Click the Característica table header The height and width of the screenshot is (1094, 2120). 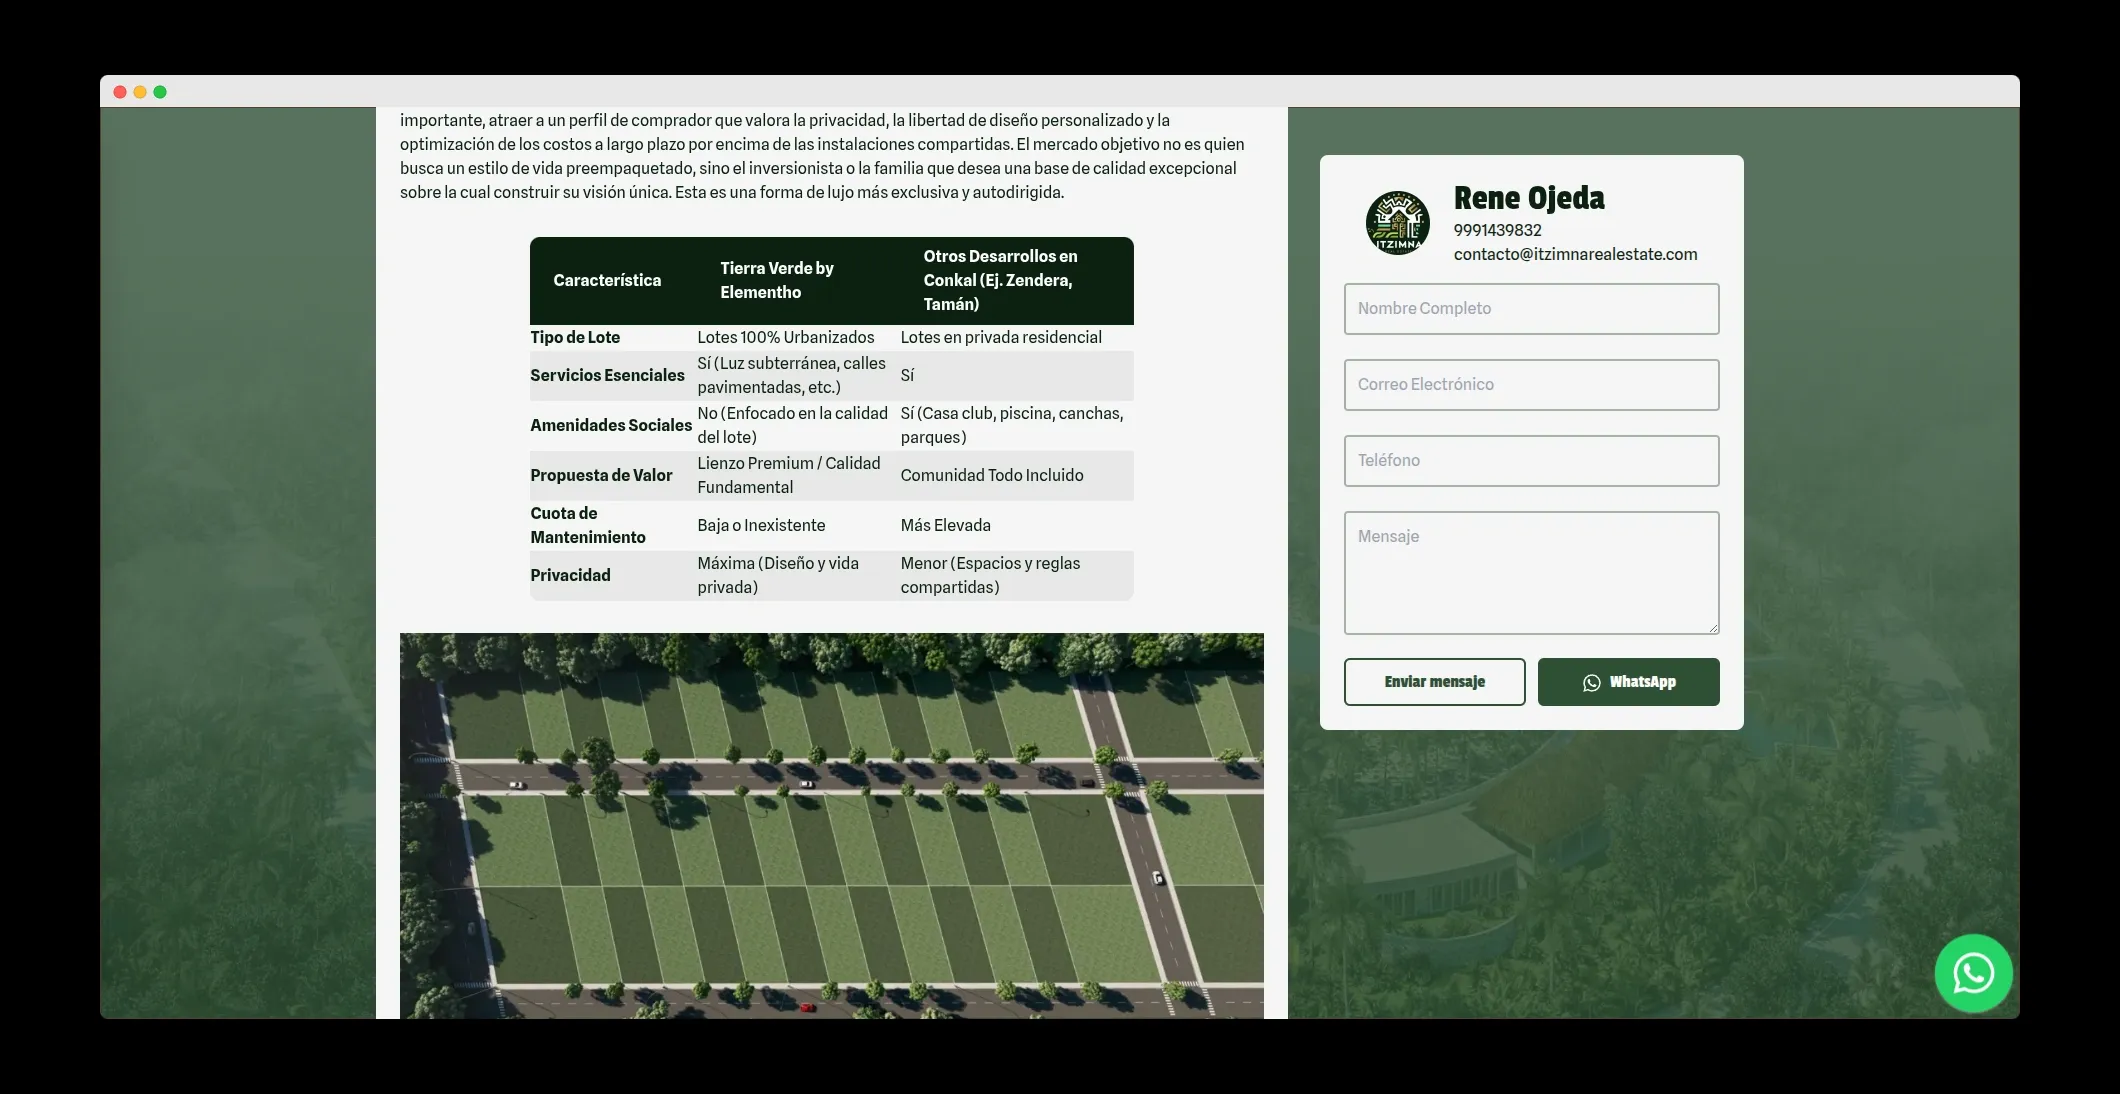pos(607,280)
